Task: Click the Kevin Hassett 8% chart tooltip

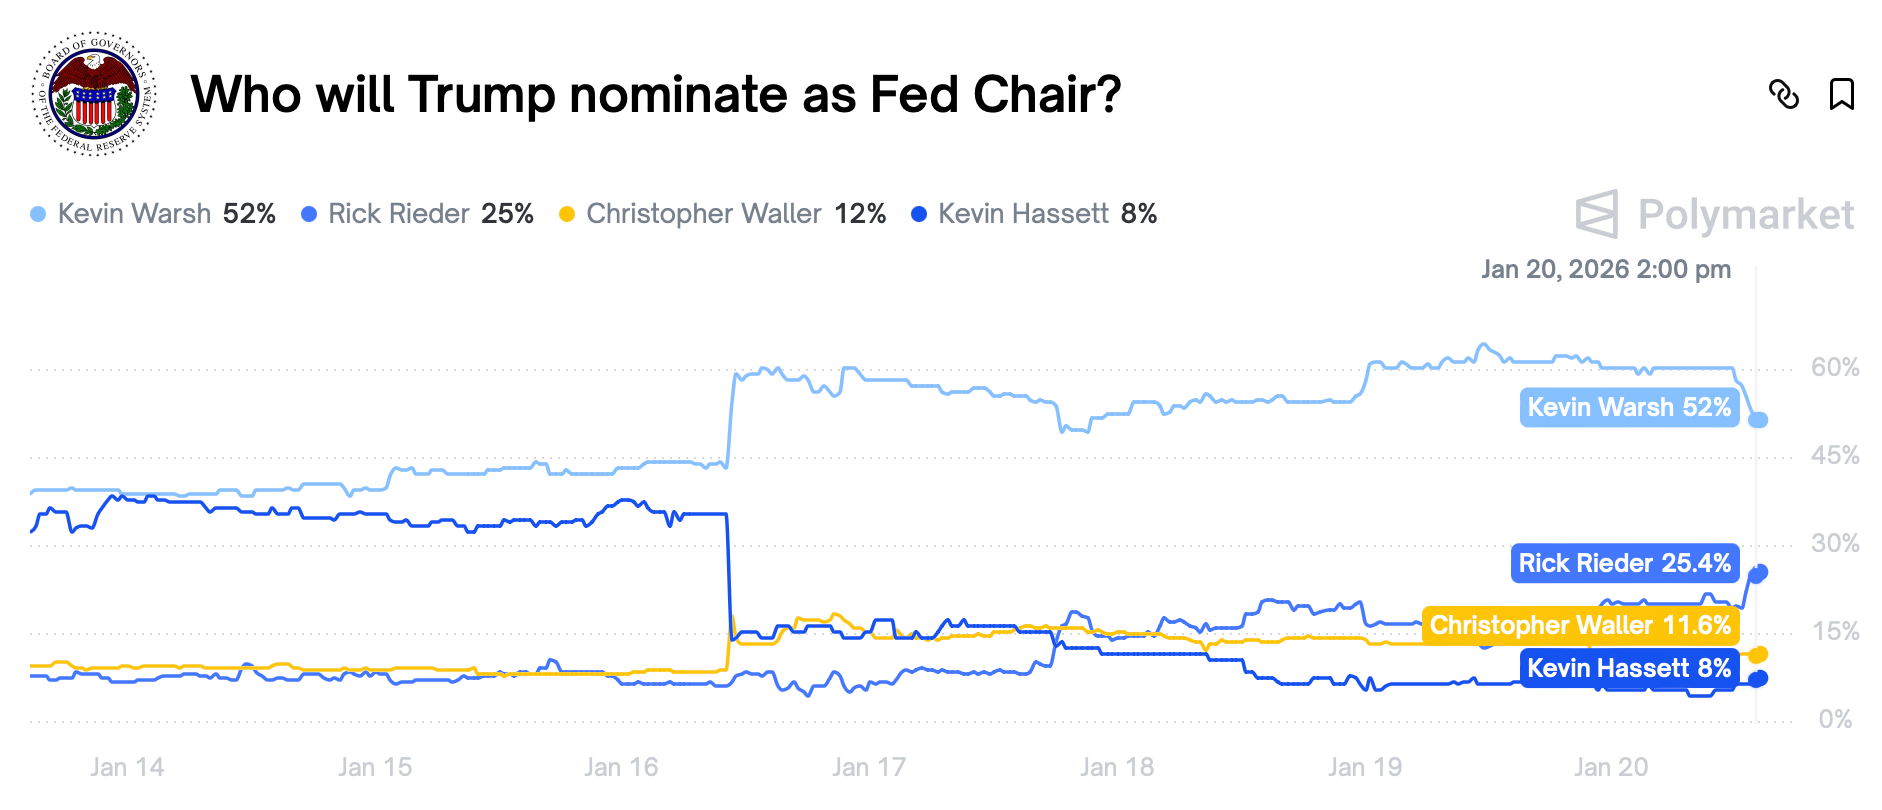Action: click(1628, 668)
